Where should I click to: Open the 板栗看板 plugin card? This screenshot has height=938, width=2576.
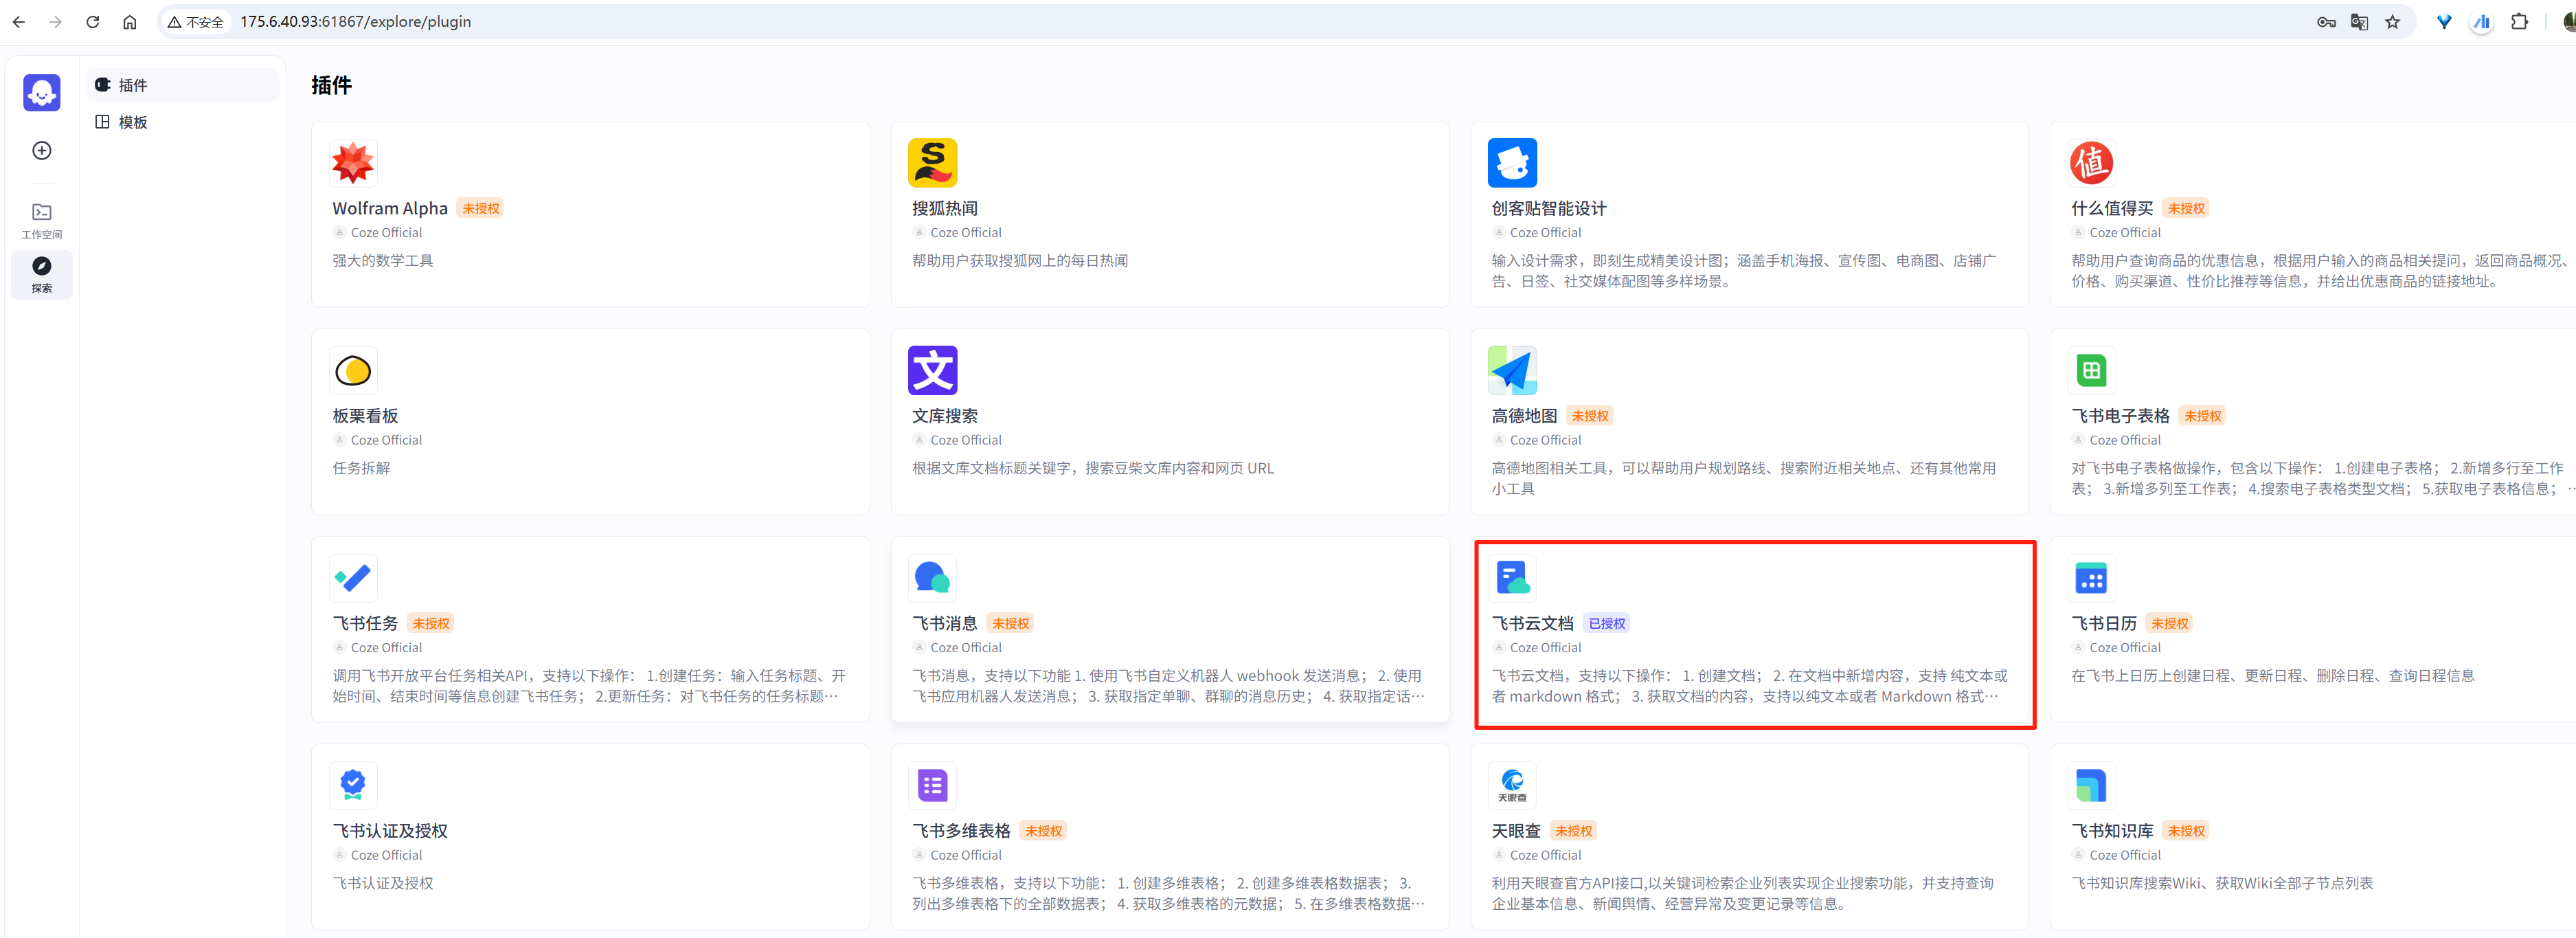[x=590, y=421]
